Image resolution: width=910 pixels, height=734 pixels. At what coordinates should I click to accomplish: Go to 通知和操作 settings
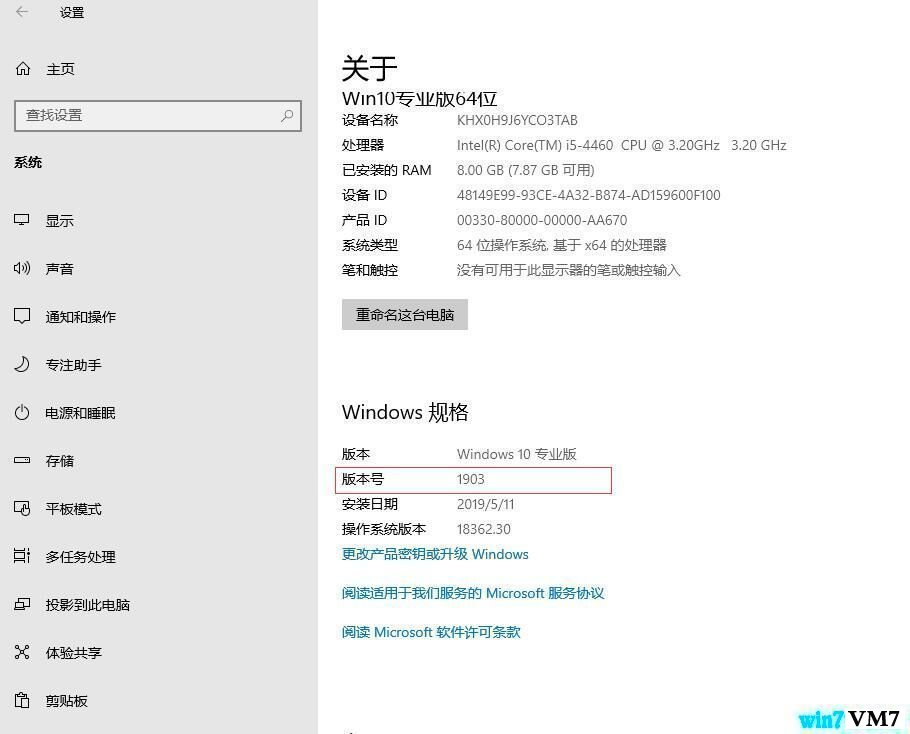tap(81, 317)
